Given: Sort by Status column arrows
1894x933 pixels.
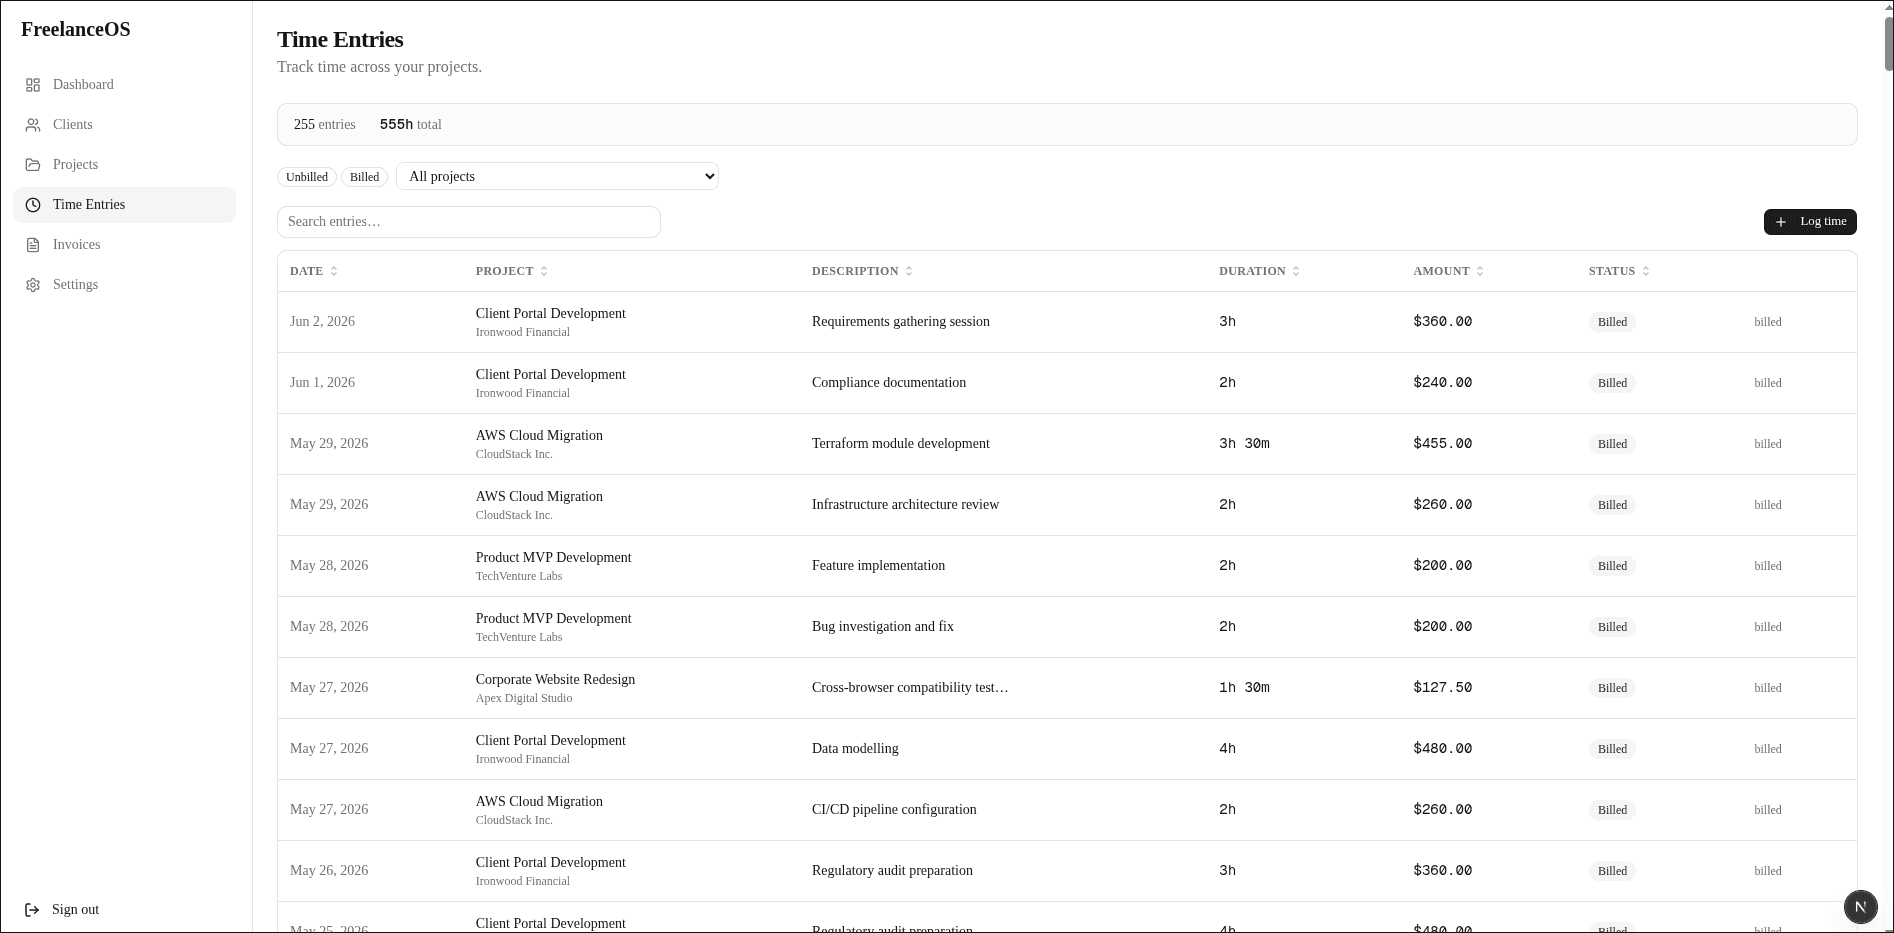Looking at the screenshot, I should (1646, 272).
